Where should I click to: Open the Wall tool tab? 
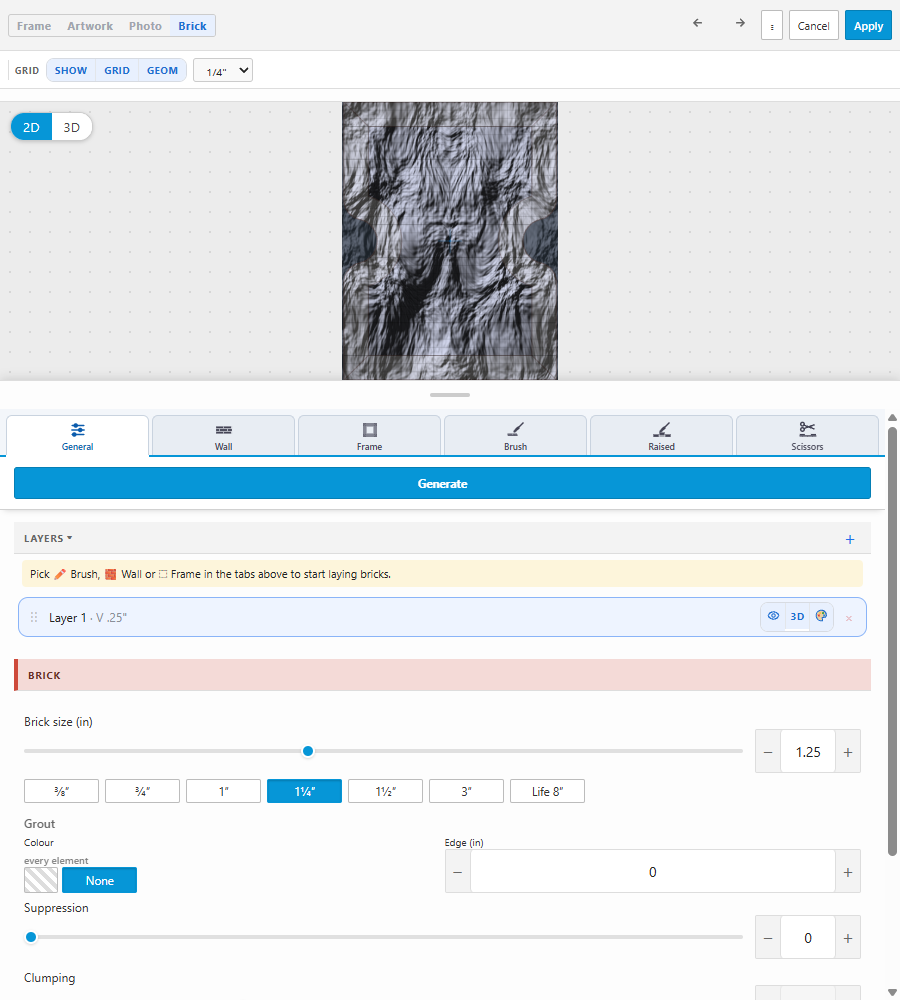223,436
